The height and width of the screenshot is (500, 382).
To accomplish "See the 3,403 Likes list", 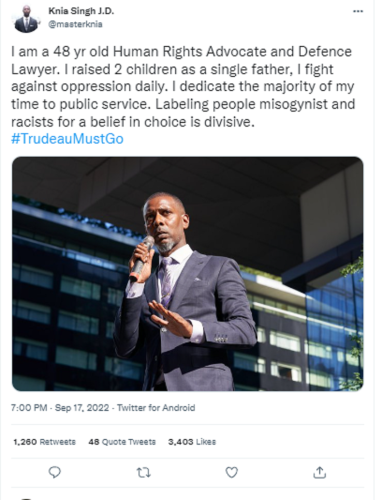I will (192, 442).
